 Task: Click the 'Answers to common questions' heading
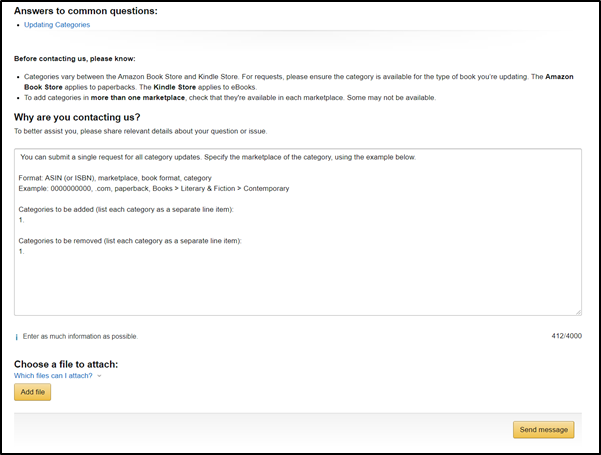click(x=86, y=11)
